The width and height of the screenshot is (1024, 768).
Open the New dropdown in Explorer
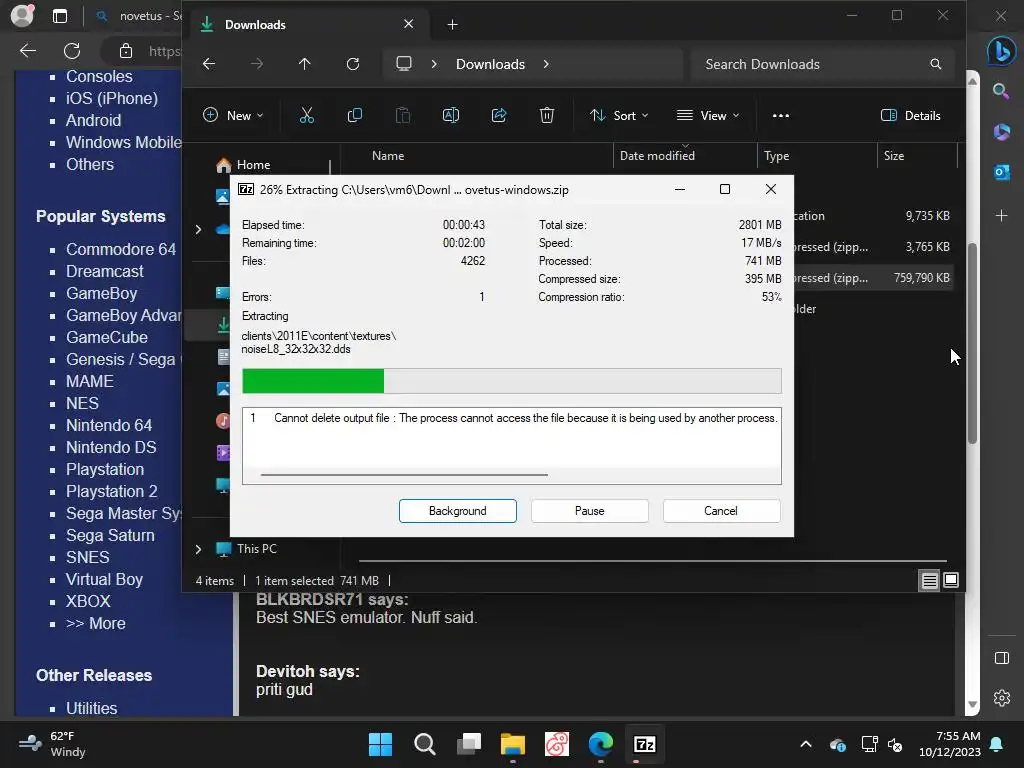point(233,116)
